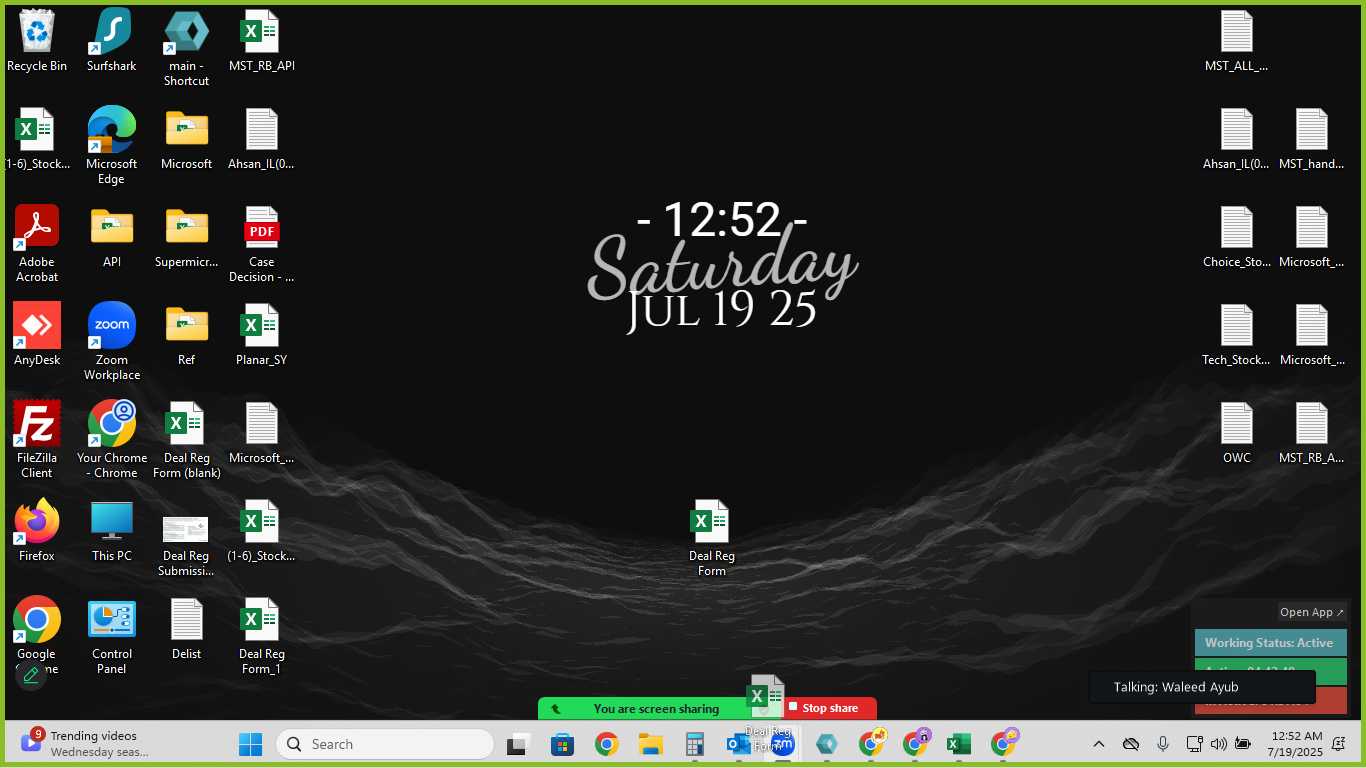
Task: Open the Calculator taskbar icon
Action: (x=695, y=744)
